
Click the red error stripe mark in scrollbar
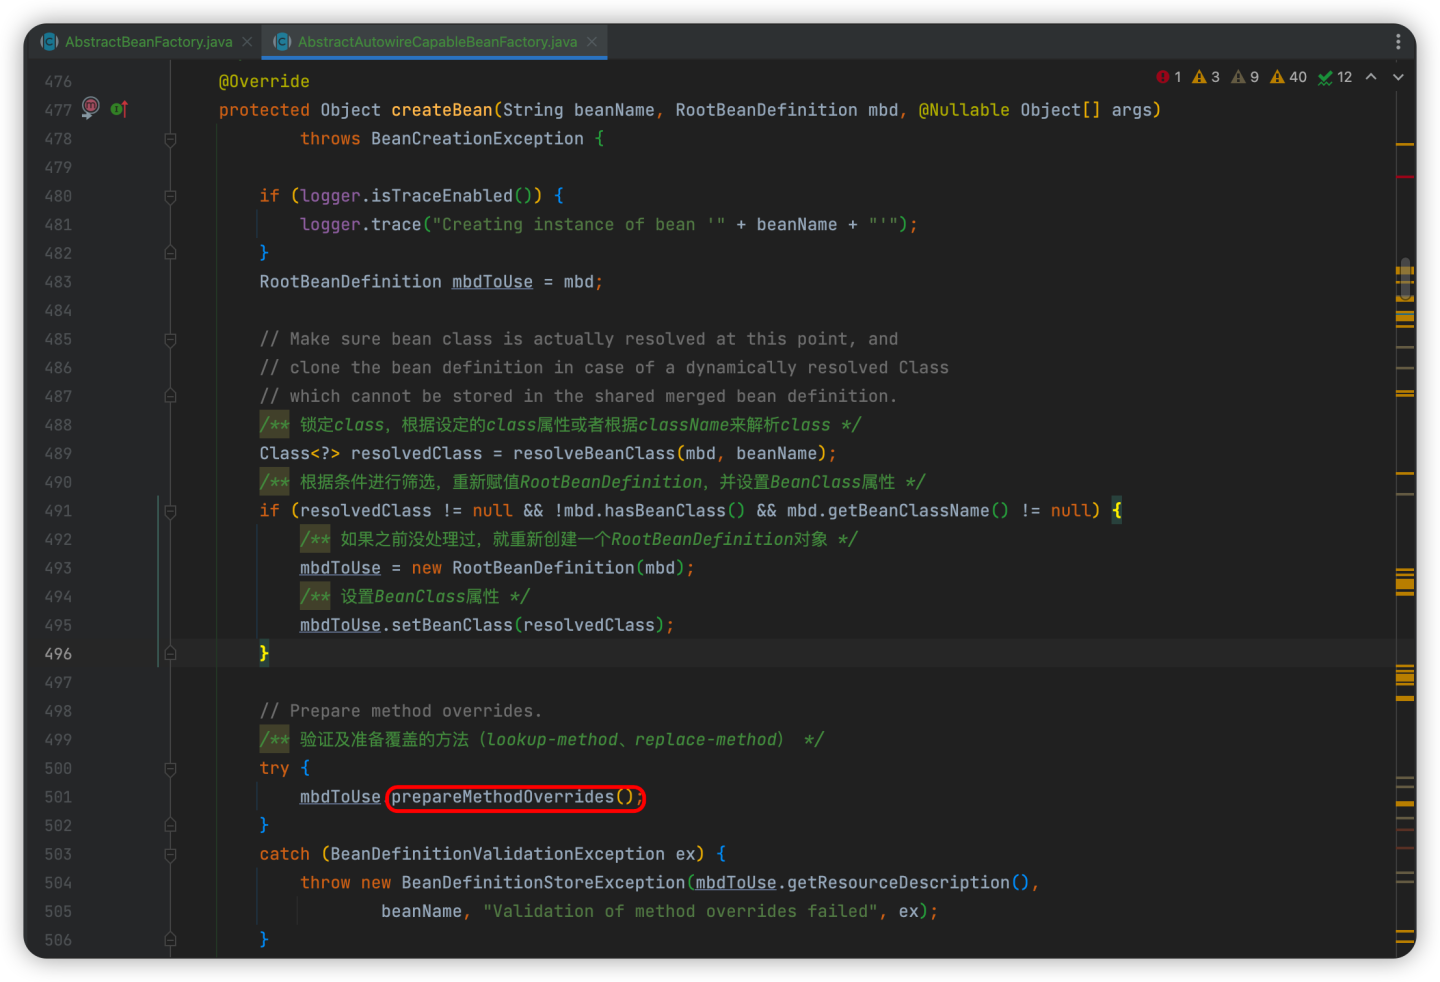pos(1405,177)
